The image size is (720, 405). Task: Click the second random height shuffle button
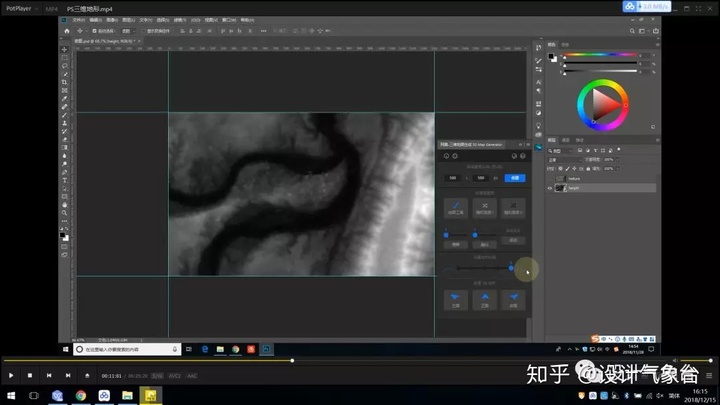[513, 208]
